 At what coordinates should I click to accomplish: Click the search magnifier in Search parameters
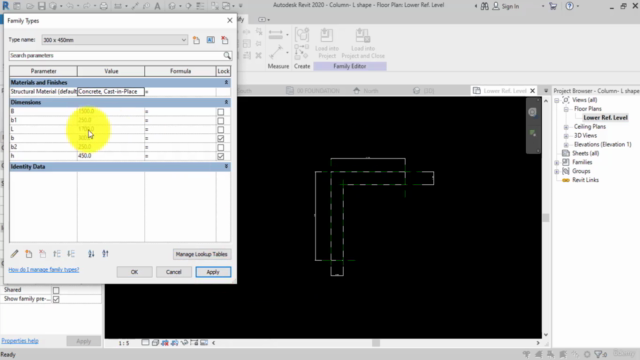pos(227,56)
